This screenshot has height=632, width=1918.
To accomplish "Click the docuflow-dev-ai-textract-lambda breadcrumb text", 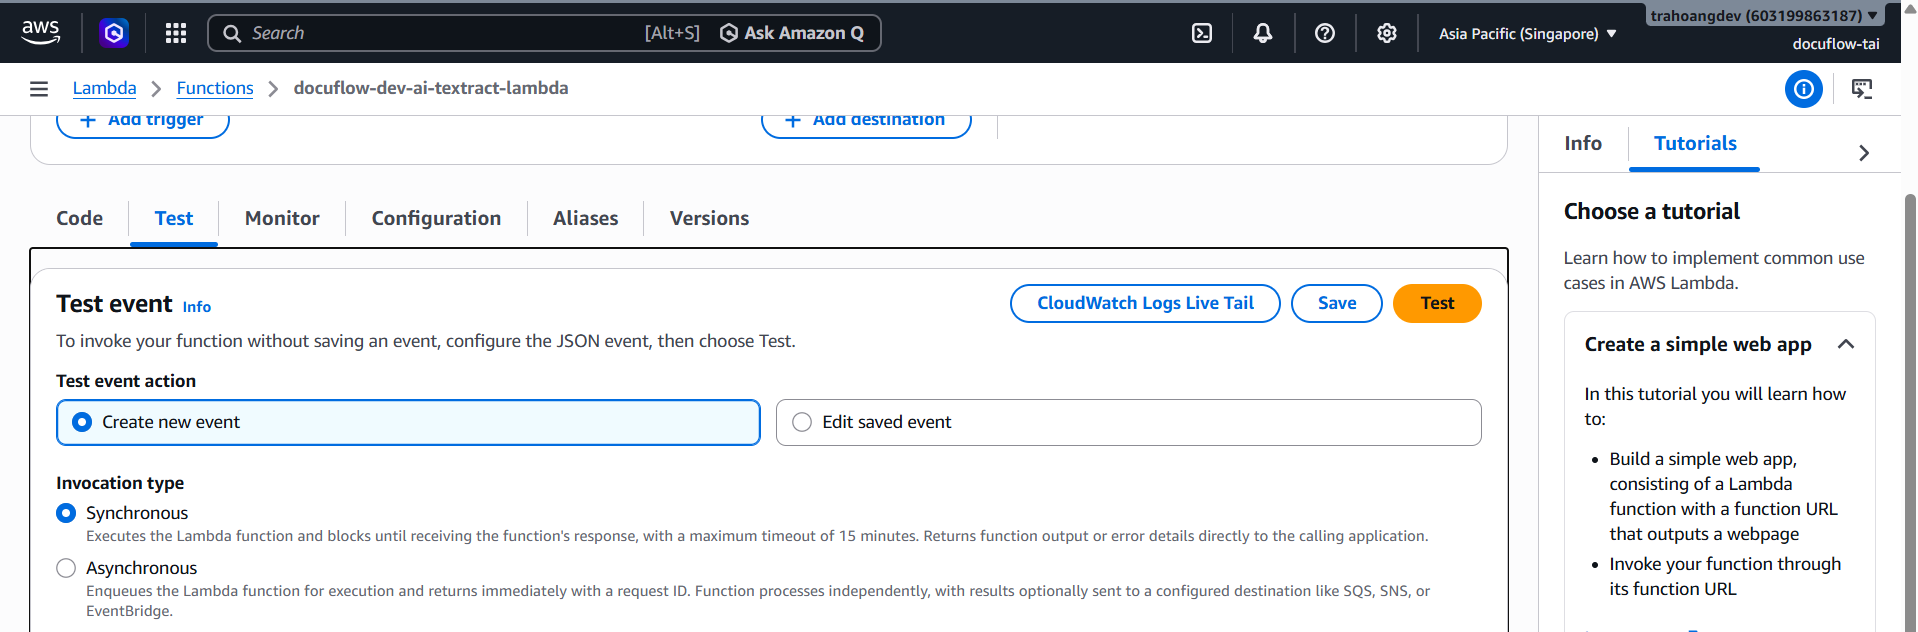I will tap(431, 88).
